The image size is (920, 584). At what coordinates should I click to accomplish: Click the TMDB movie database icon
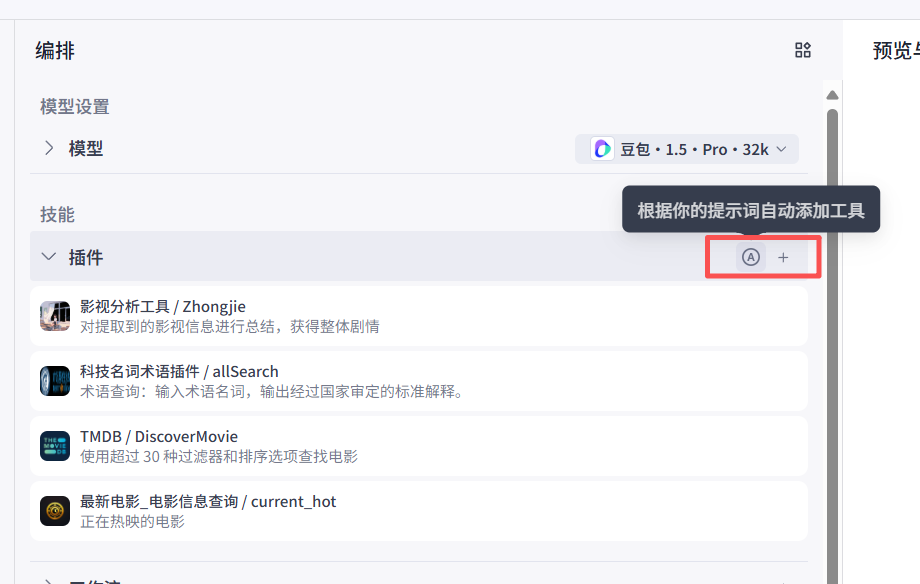coord(55,446)
